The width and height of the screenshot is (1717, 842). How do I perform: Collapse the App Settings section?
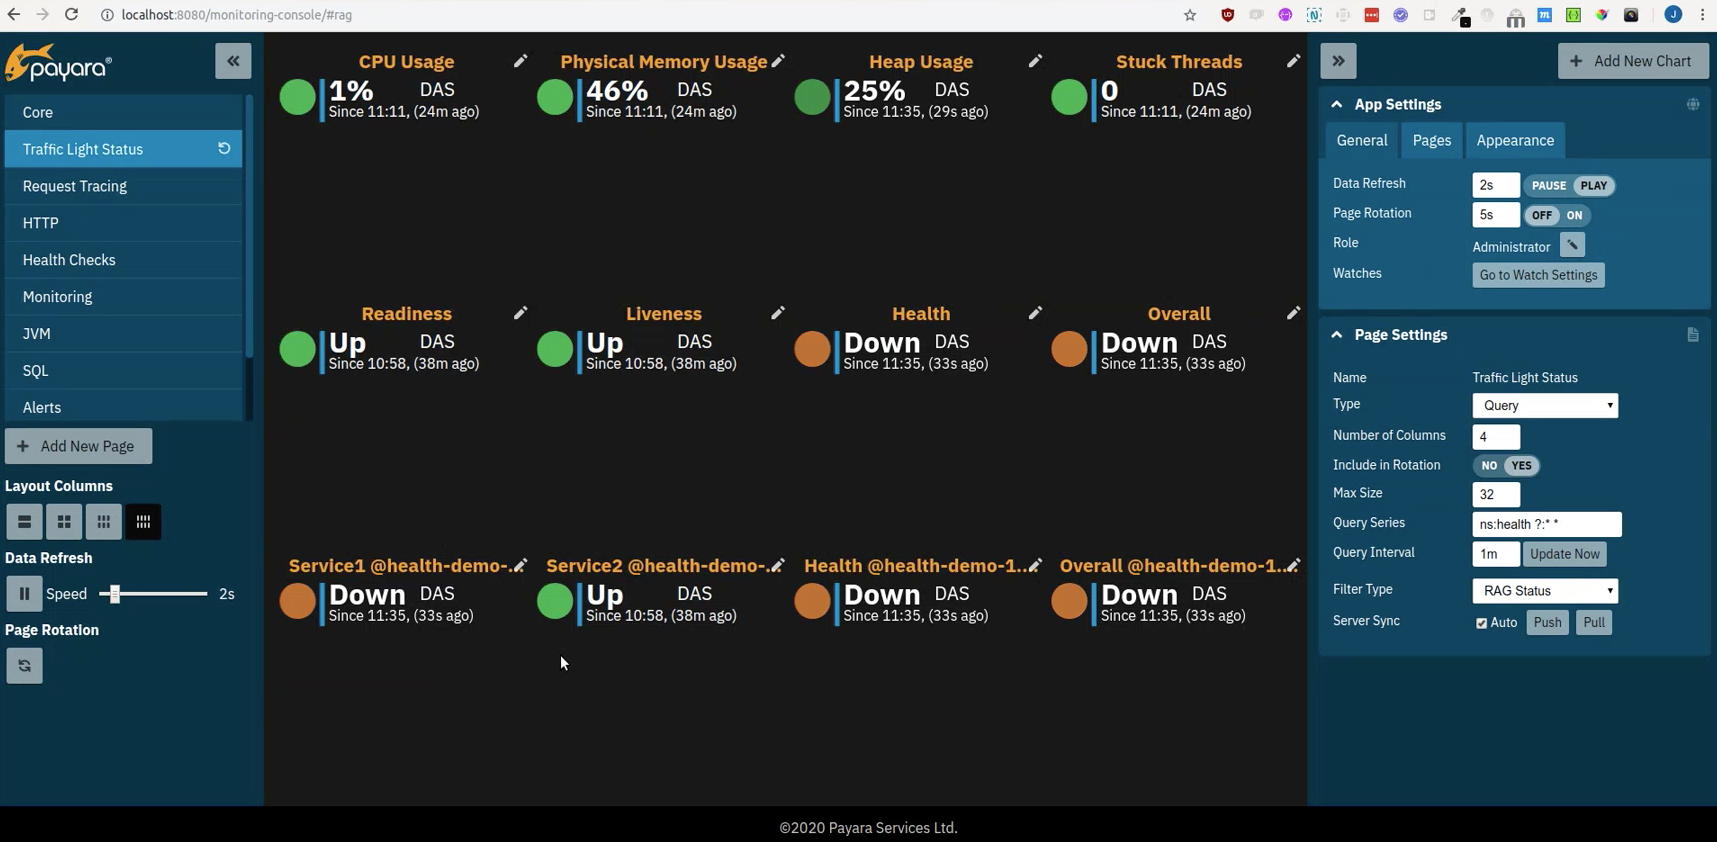1337,105
